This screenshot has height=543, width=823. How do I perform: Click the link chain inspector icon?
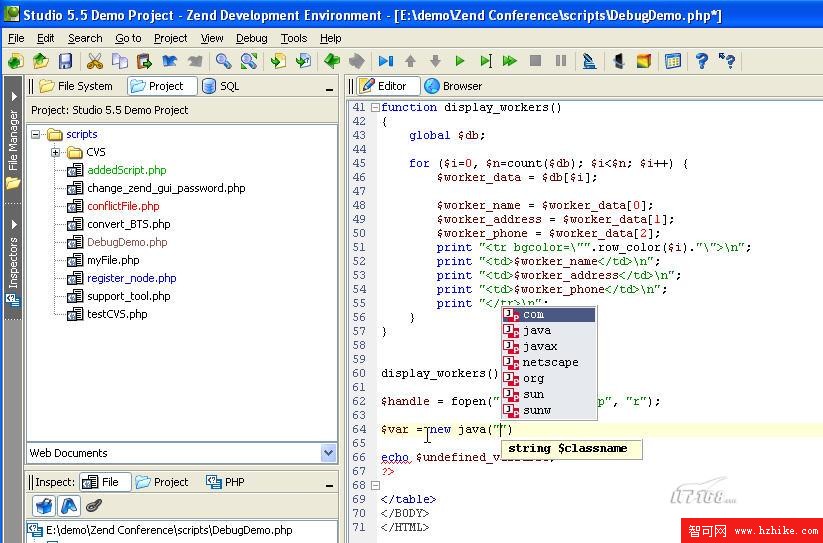point(94,506)
